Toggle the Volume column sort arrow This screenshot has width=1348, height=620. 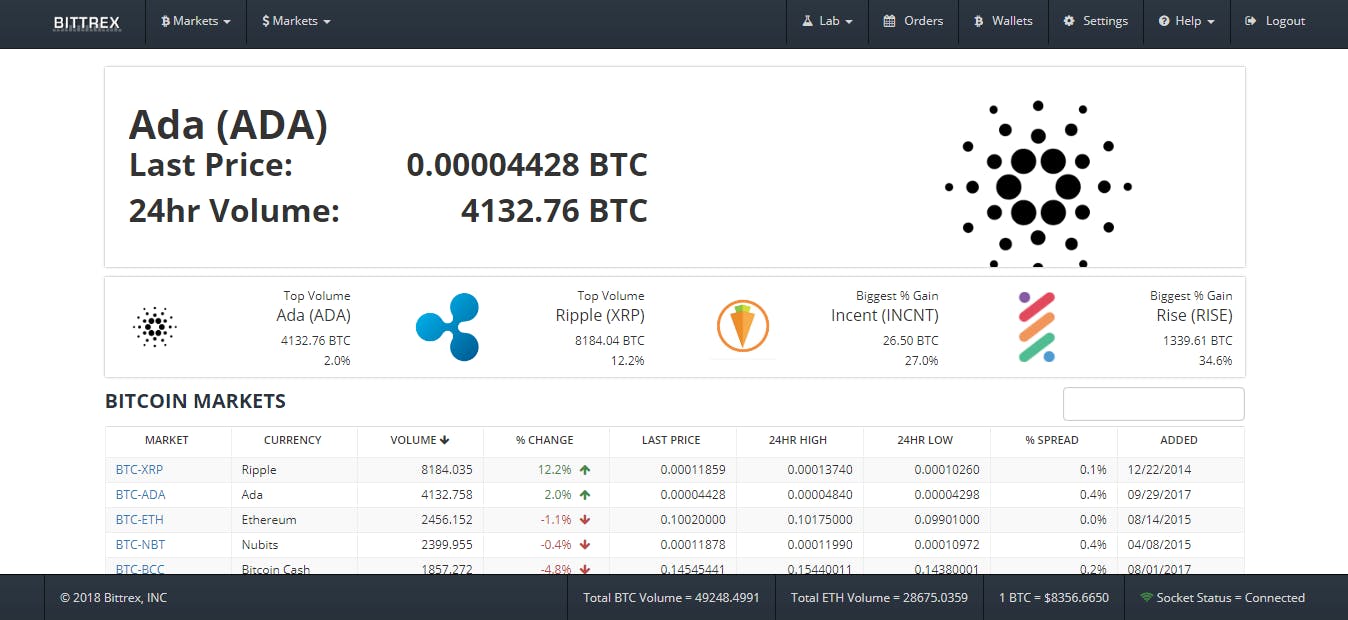pyautogui.click(x=446, y=440)
